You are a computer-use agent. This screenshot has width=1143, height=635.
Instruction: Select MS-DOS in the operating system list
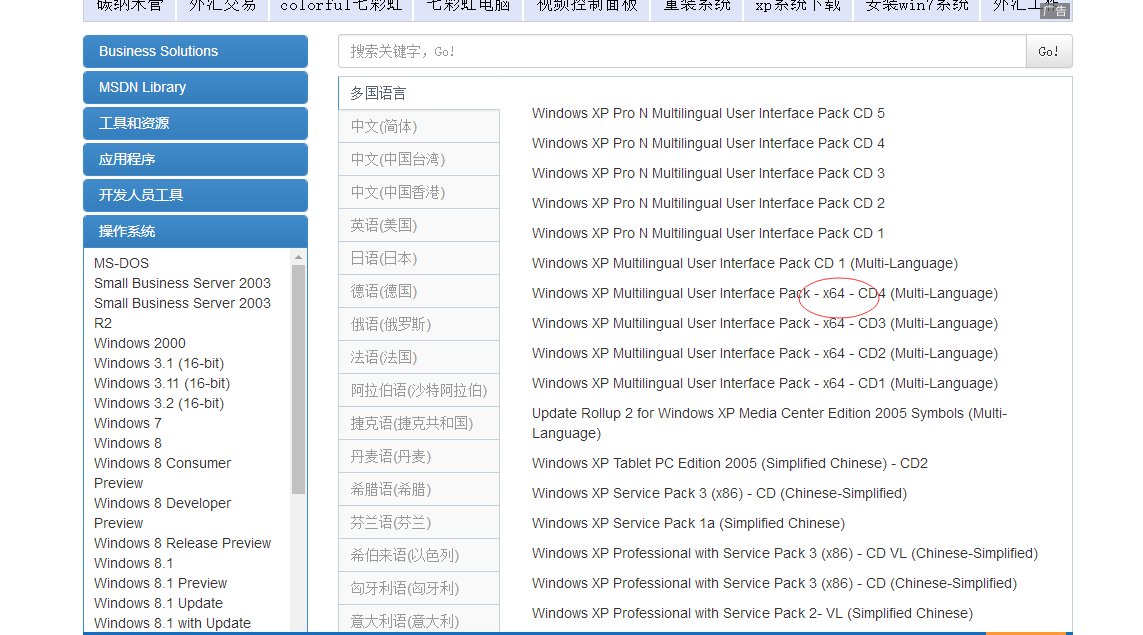point(120,263)
